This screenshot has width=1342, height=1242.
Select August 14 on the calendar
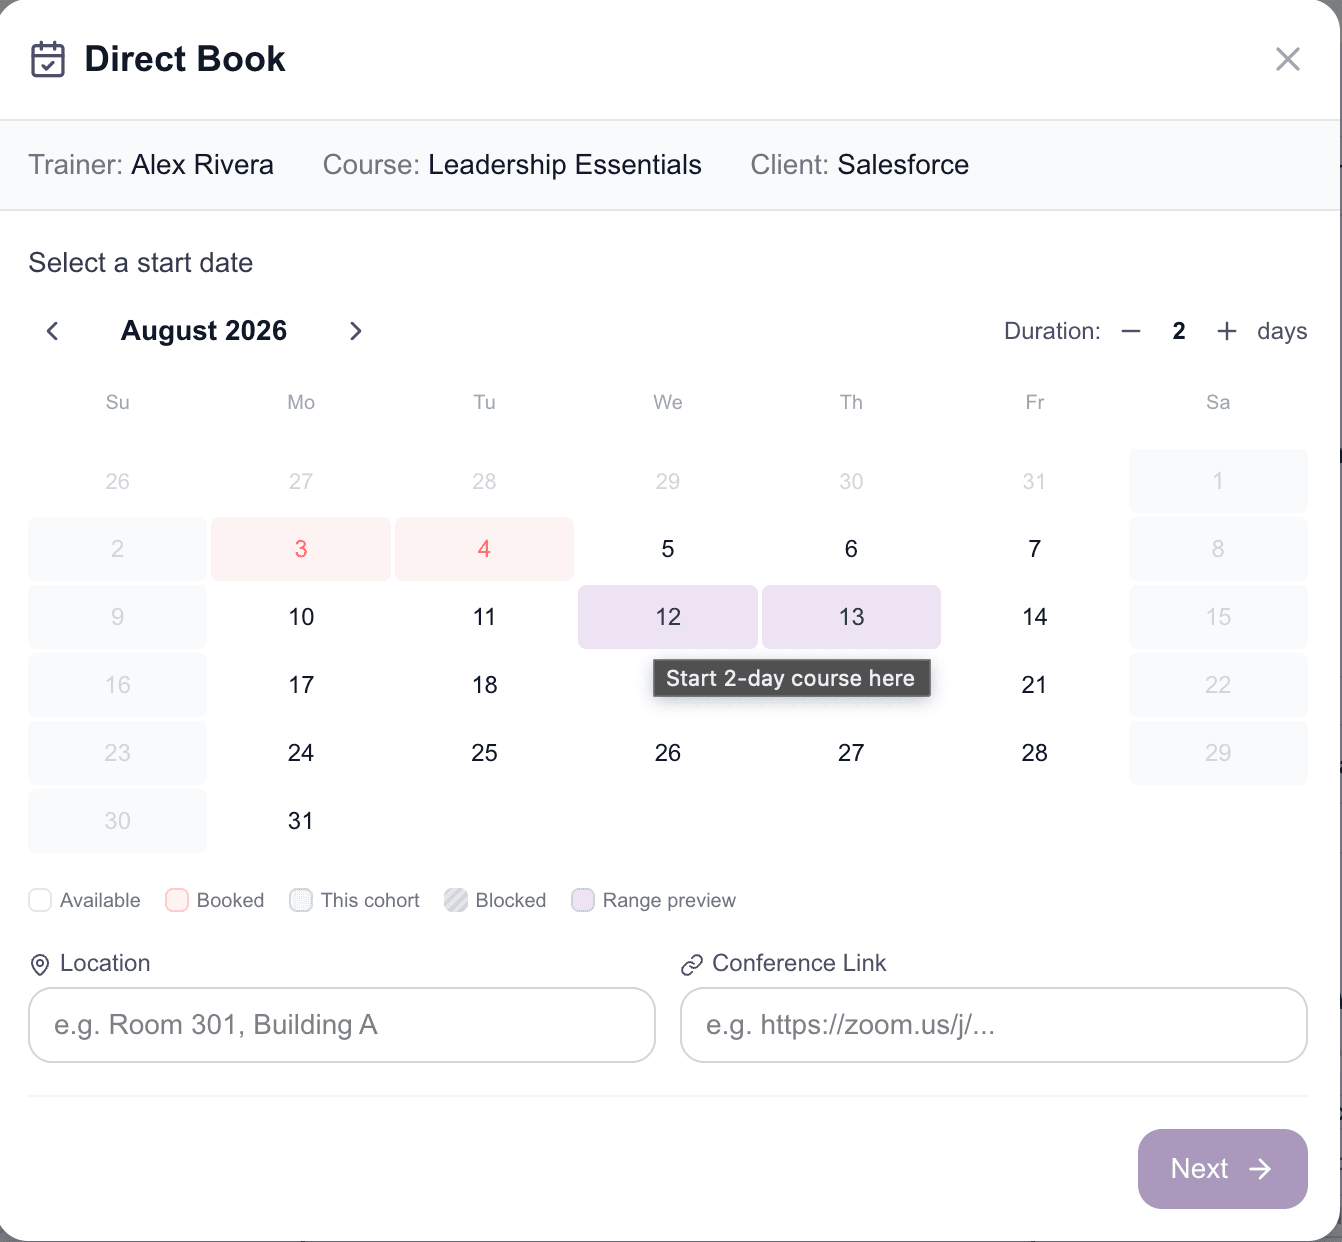1035,617
